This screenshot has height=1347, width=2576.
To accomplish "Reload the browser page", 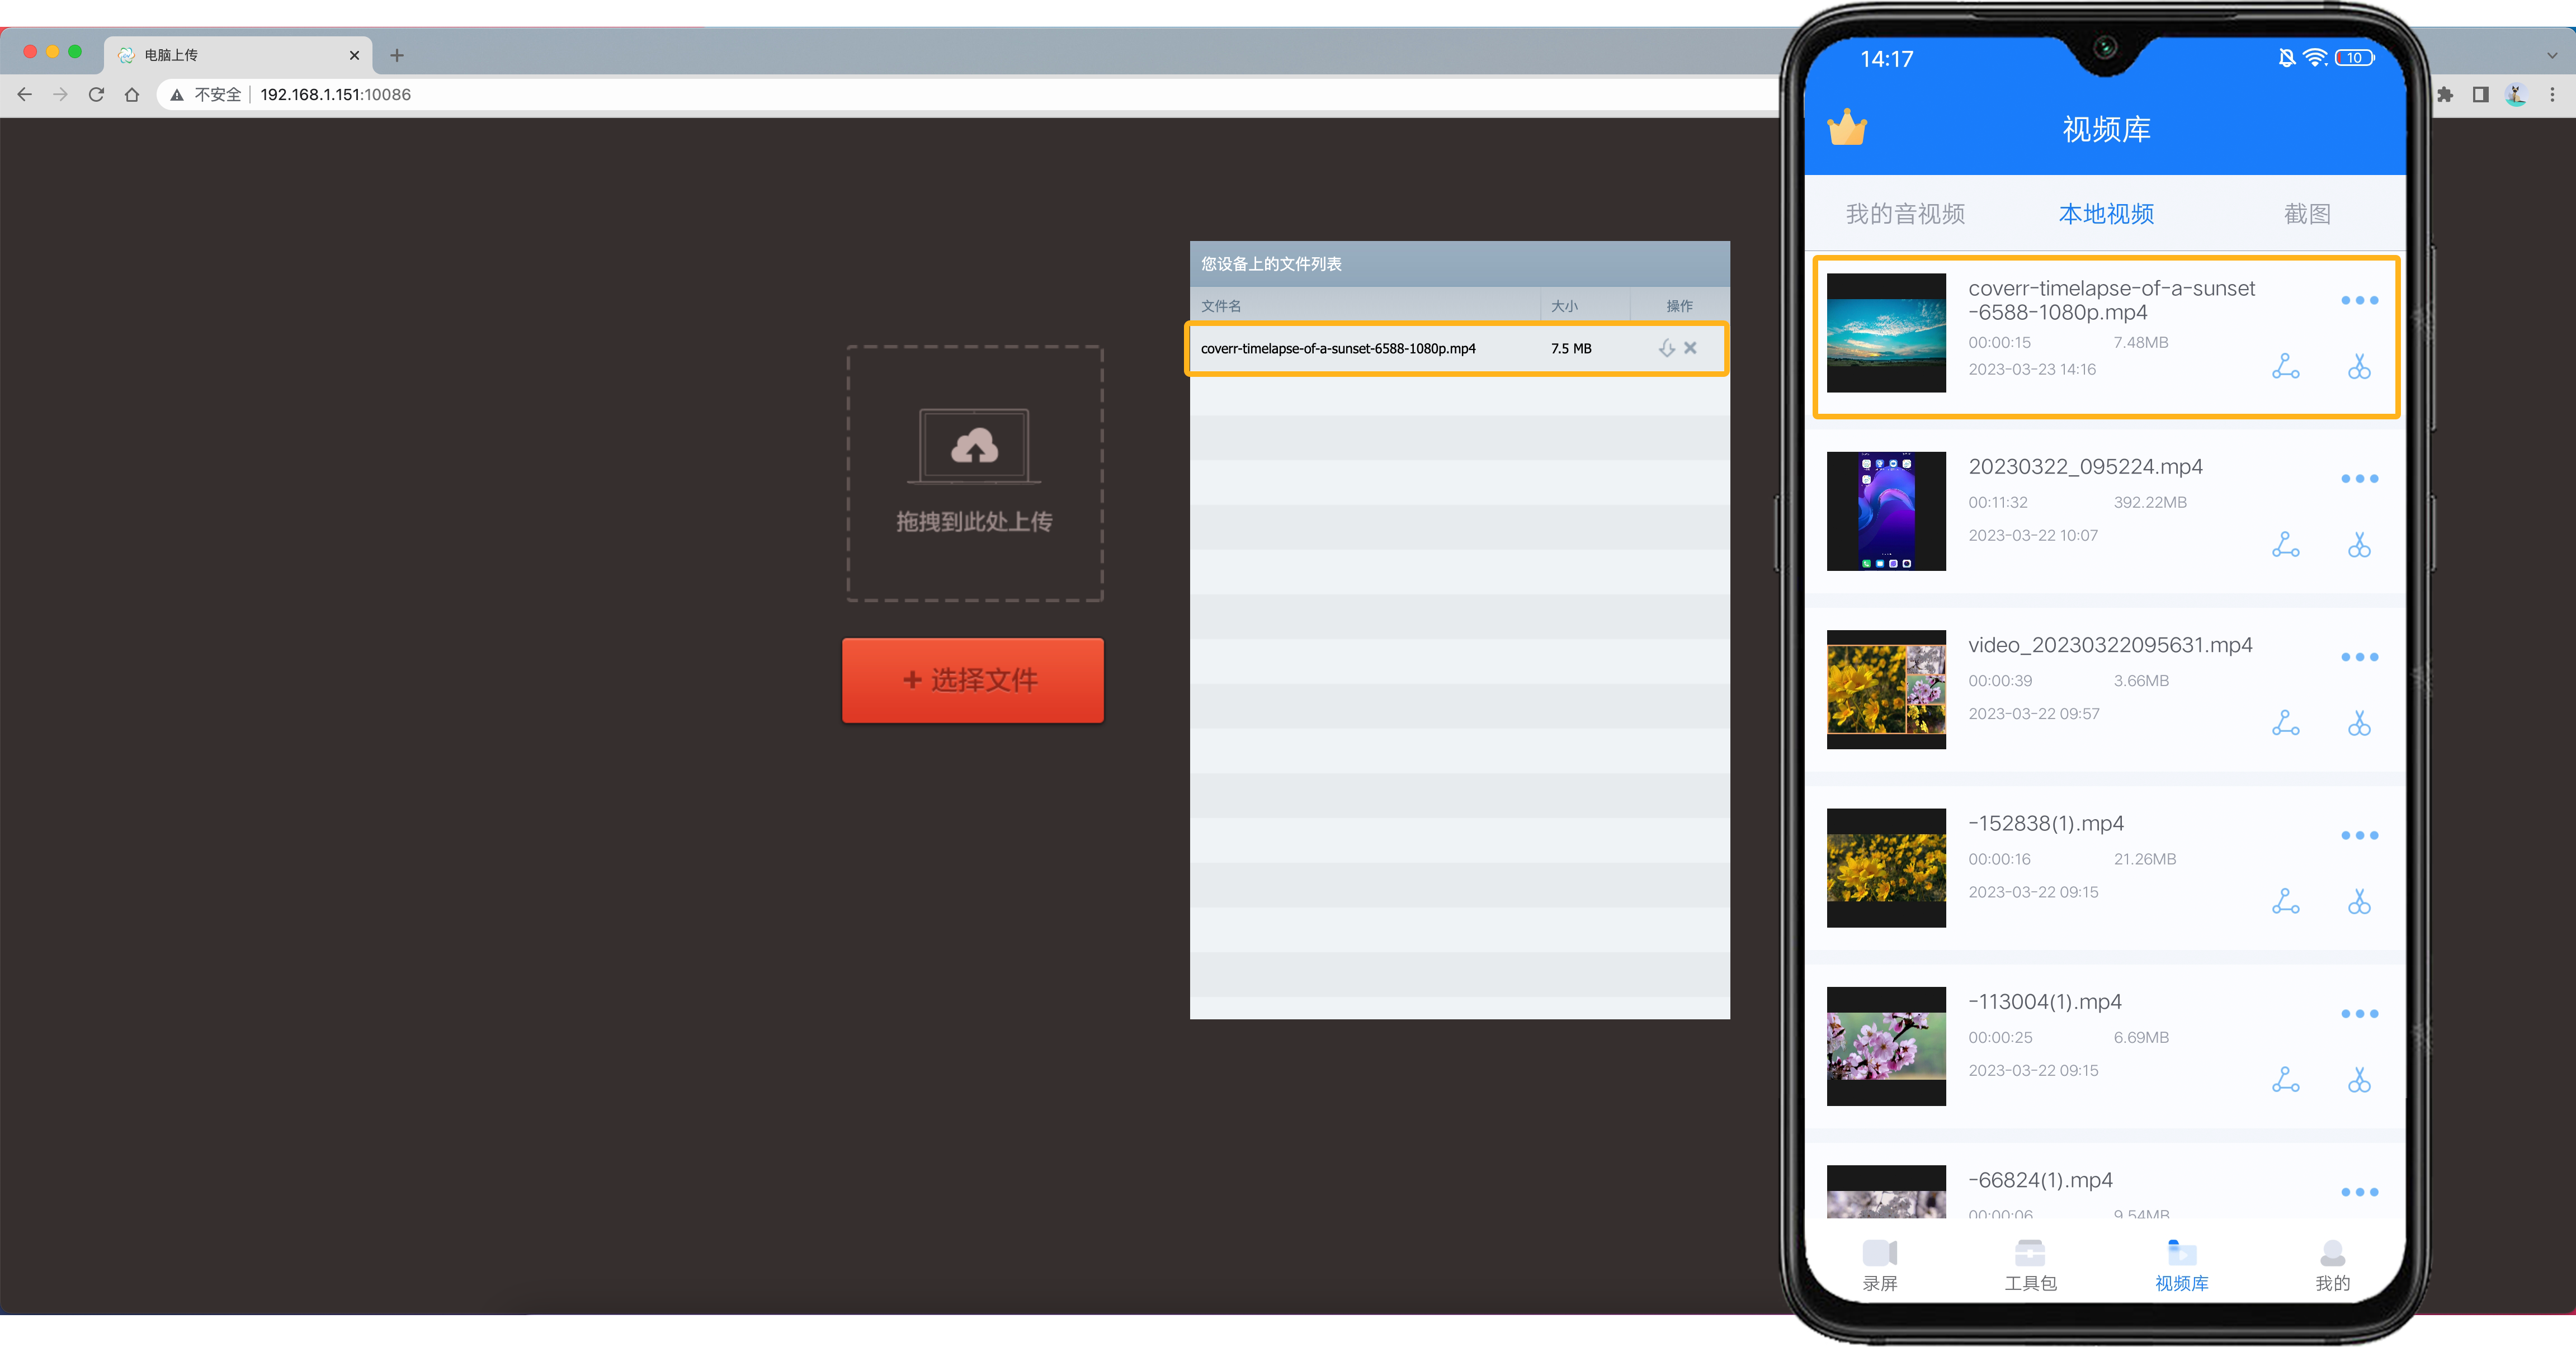I will click(96, 94).
